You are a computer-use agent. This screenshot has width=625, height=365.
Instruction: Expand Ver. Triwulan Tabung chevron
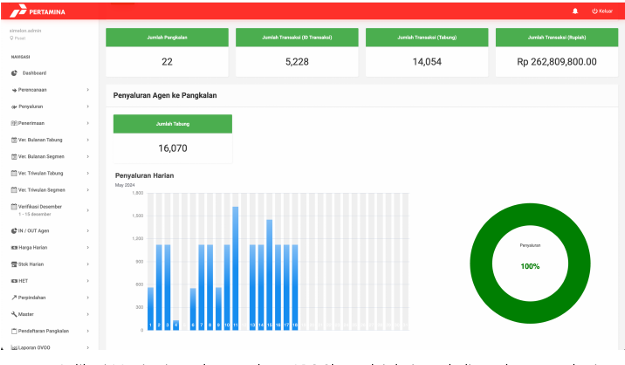click(x=88, y=173)
